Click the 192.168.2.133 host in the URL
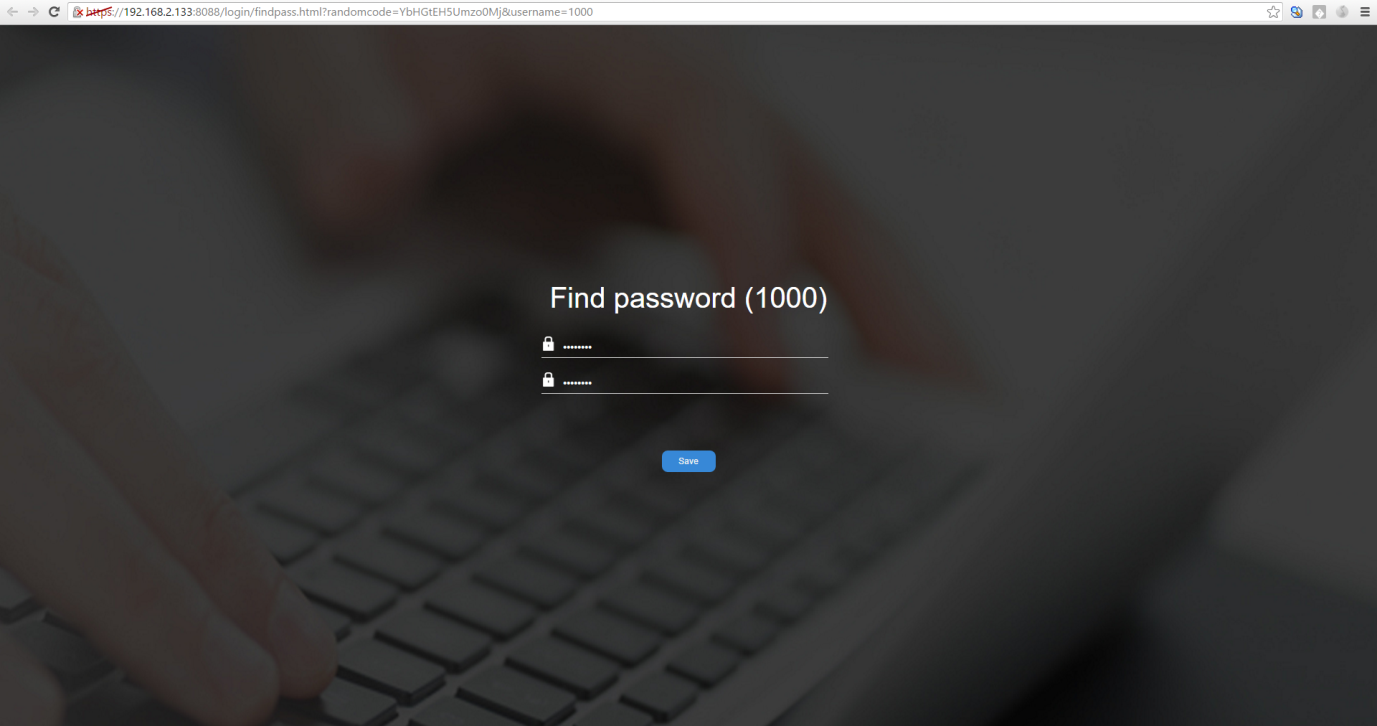The height and width of the screenshot is (726, 1377). 158,12
